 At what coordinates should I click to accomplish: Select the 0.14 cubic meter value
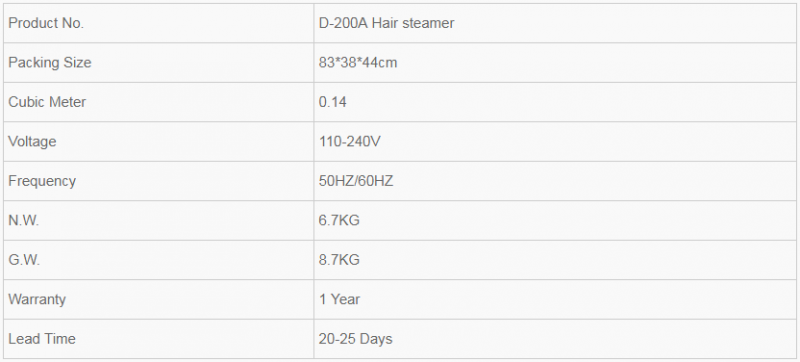coord(333,102)
